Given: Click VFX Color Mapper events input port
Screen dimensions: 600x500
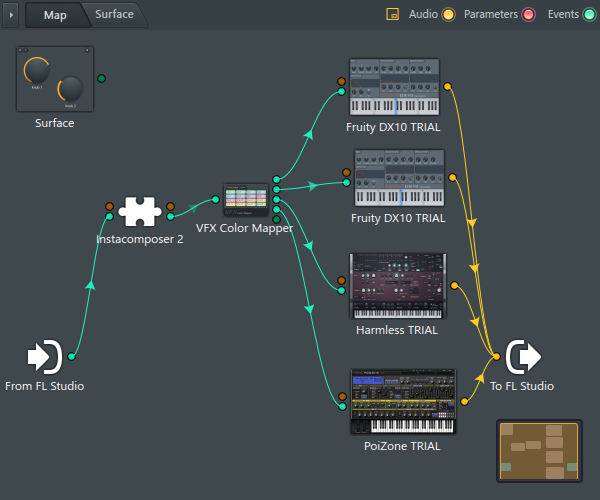Looking at the screenshot, I should [x=215, y=199].
